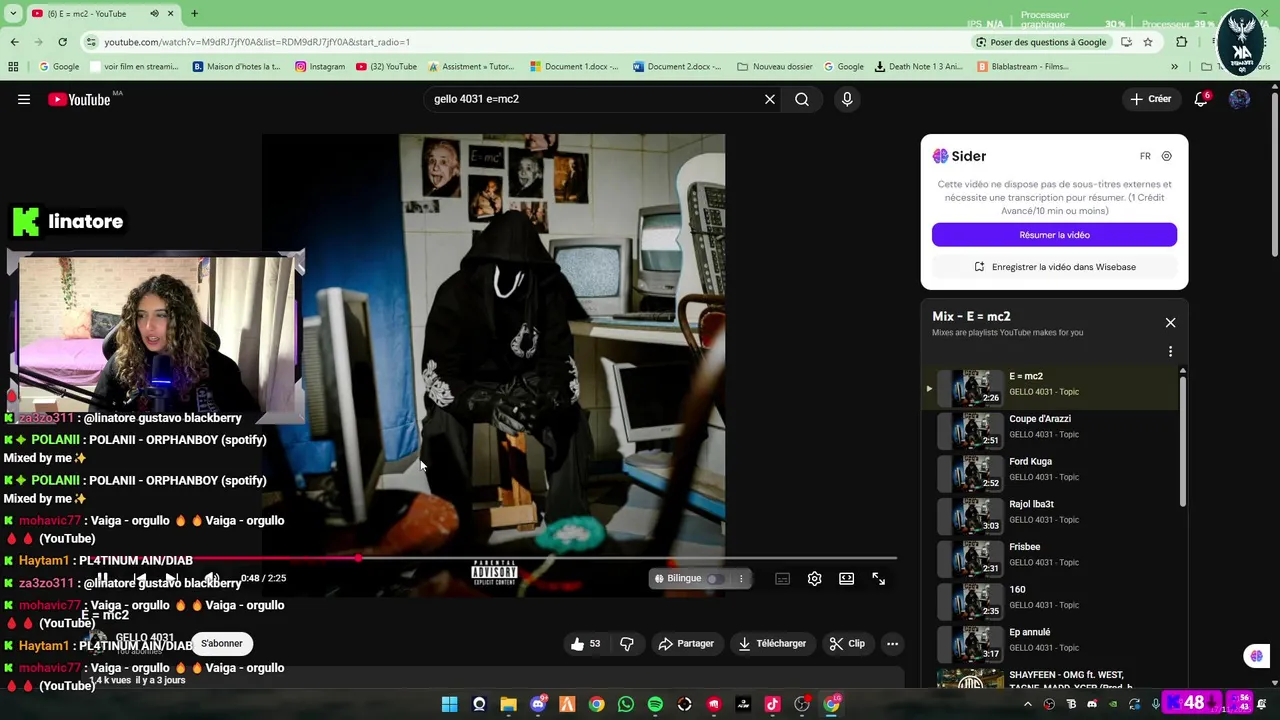Show hidden system tray icons

pos(1028,704)
